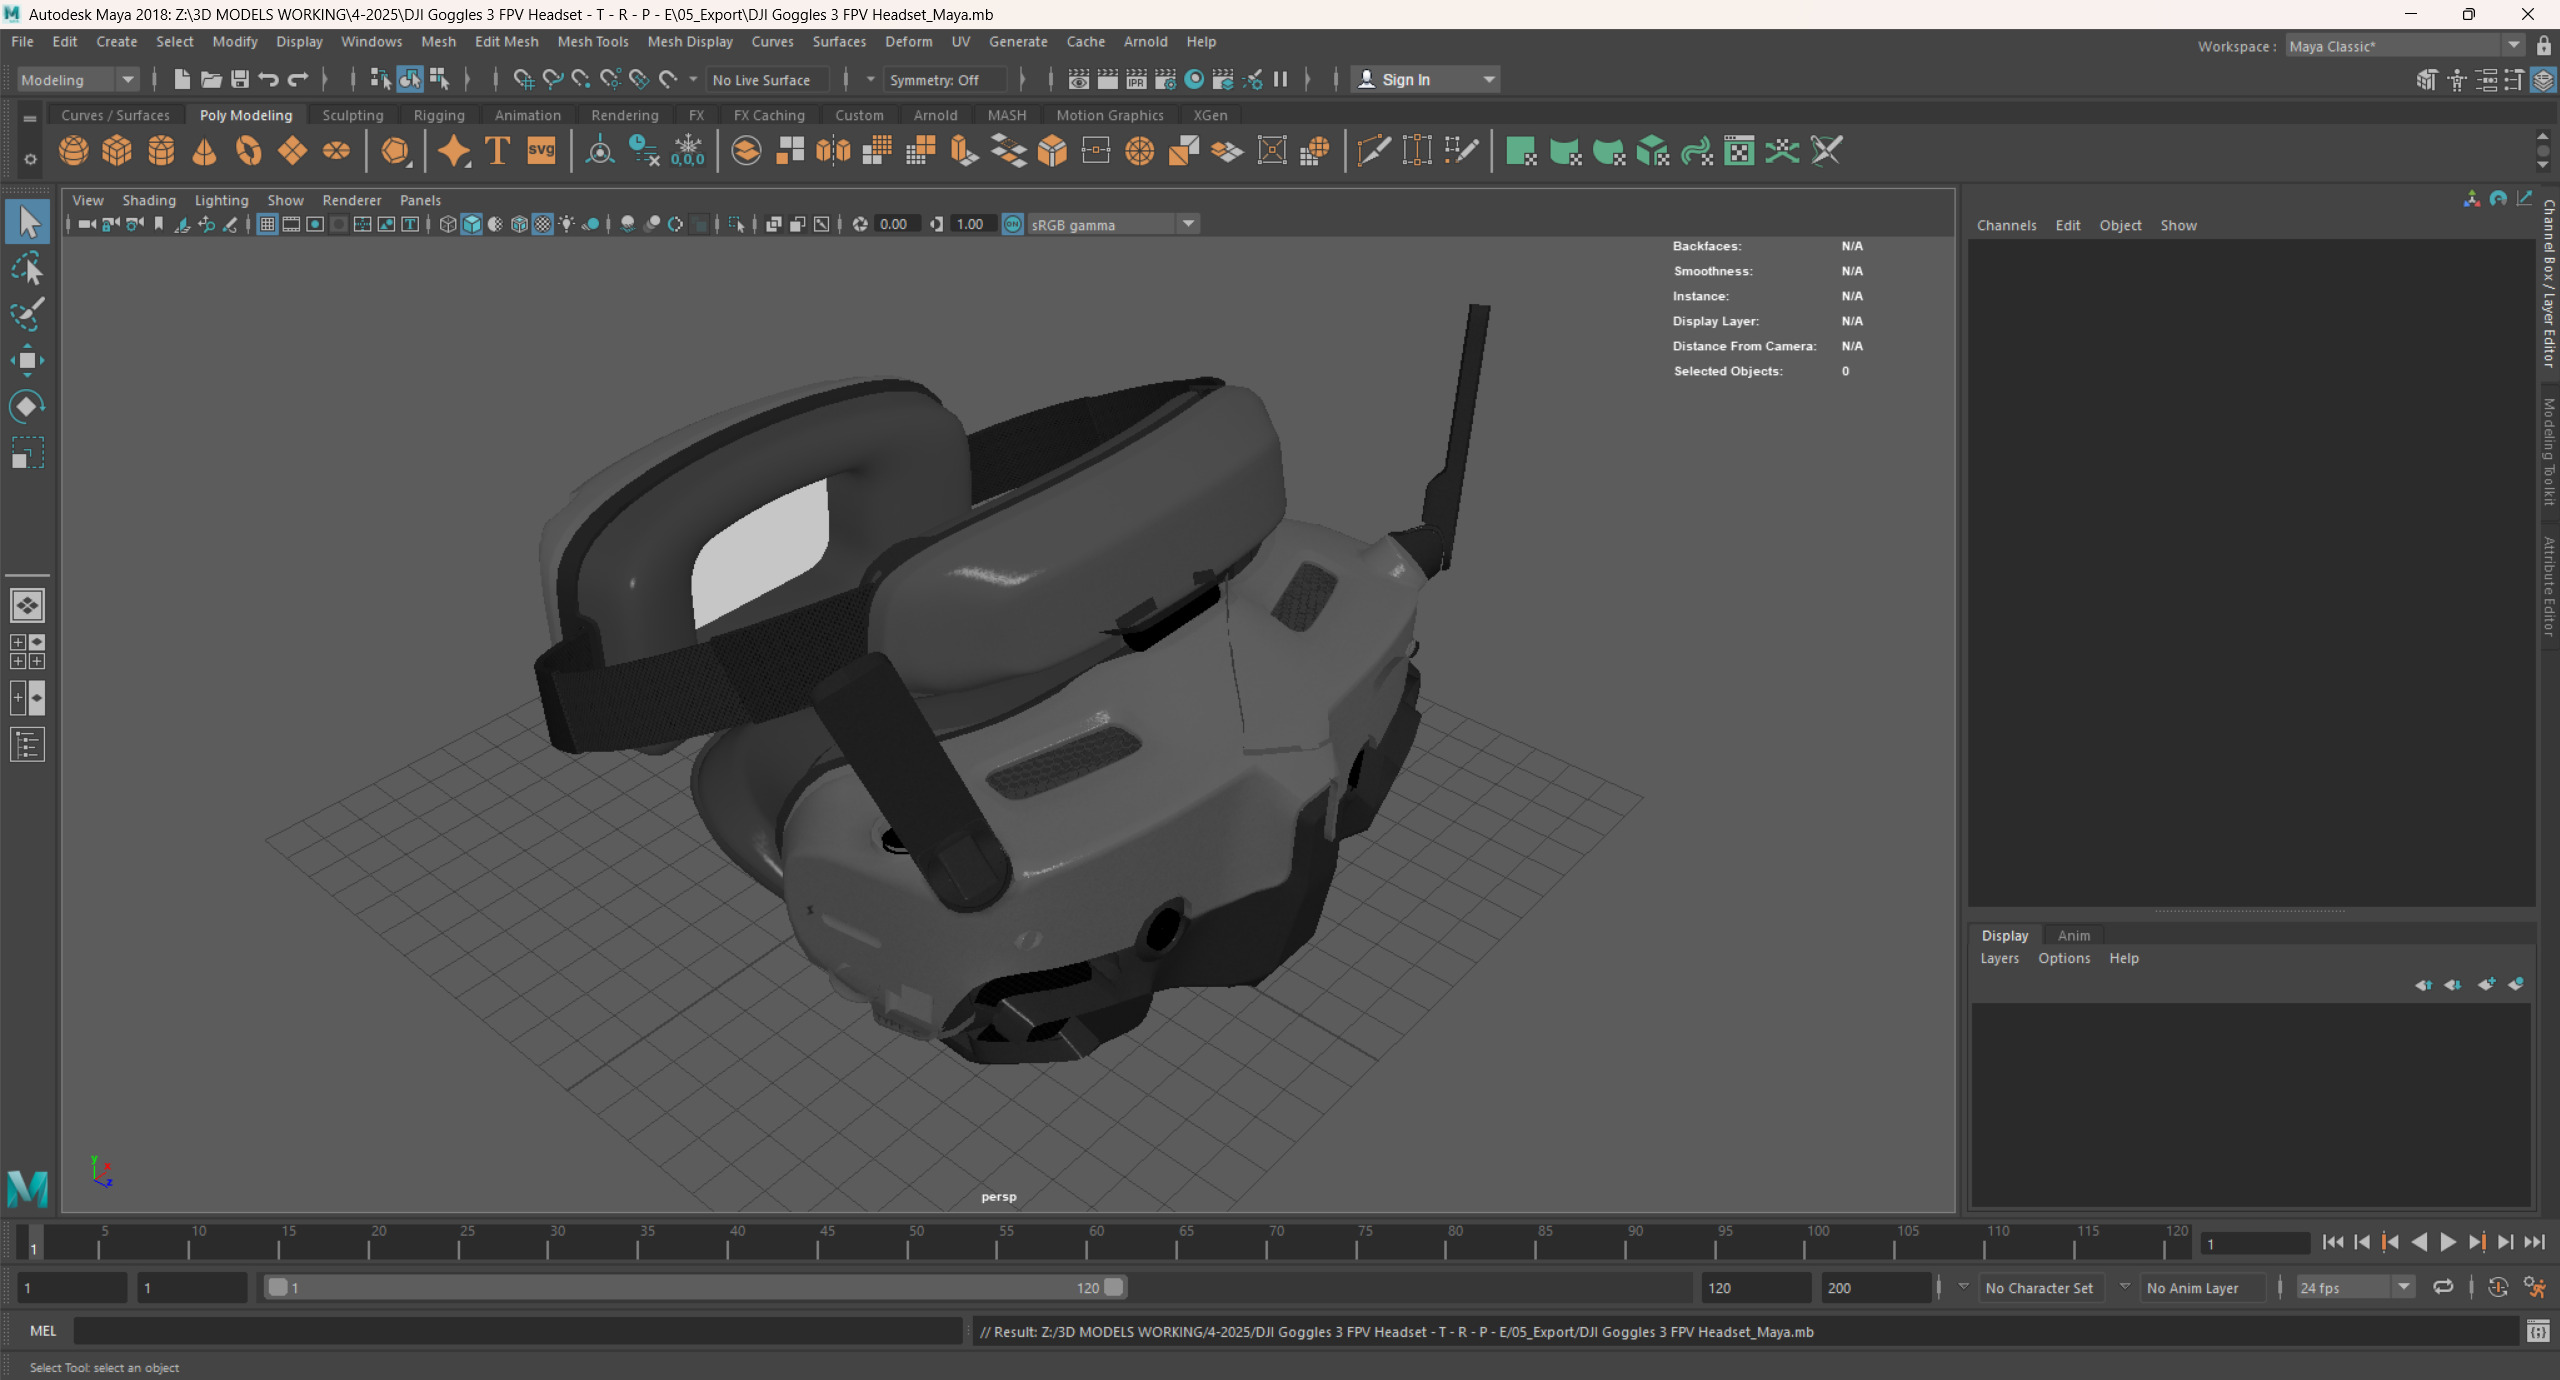Screen dimensions: 2560x1380
Task: Click the time slider at frame 60
Action: [x=1087, y=1243]
